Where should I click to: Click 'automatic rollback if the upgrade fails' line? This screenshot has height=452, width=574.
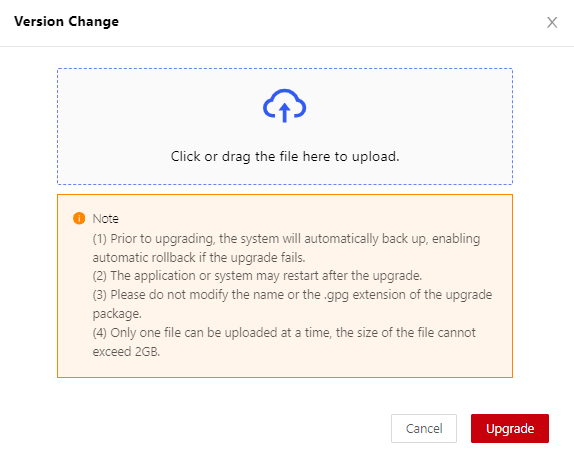tap(199, 258)
